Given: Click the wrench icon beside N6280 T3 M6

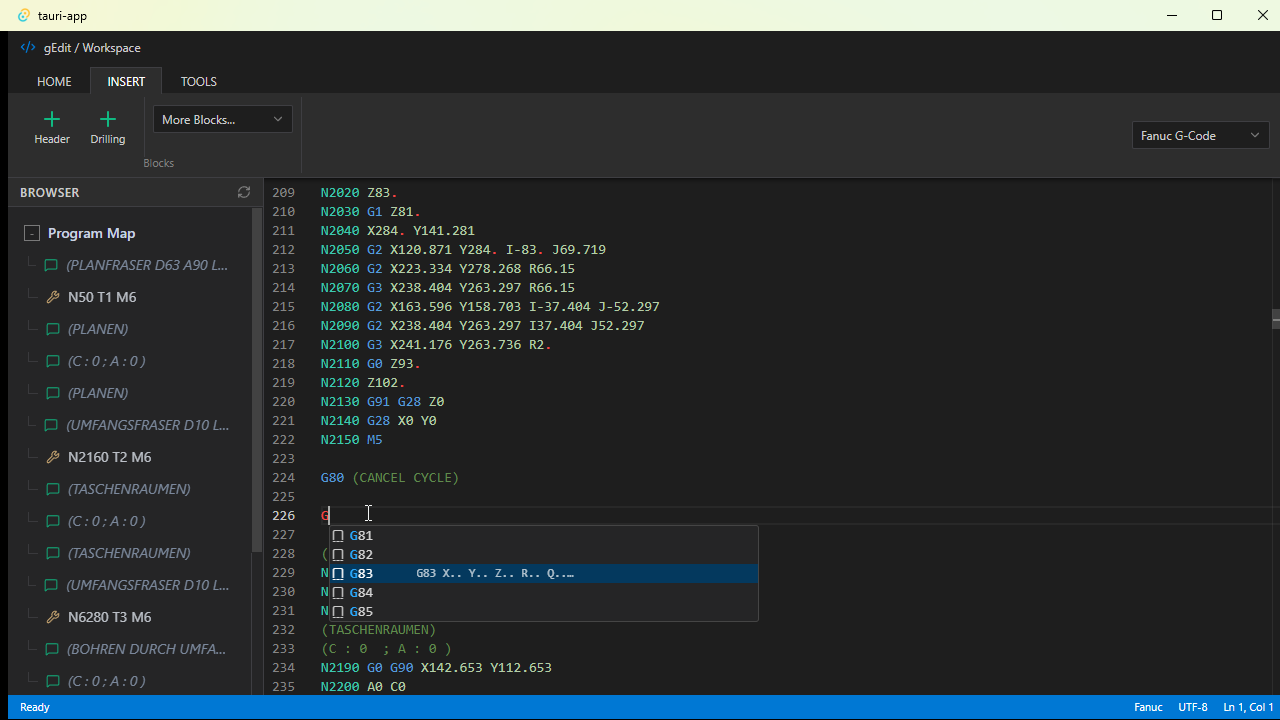Looking at the screenshot, I should pos(54,617).
